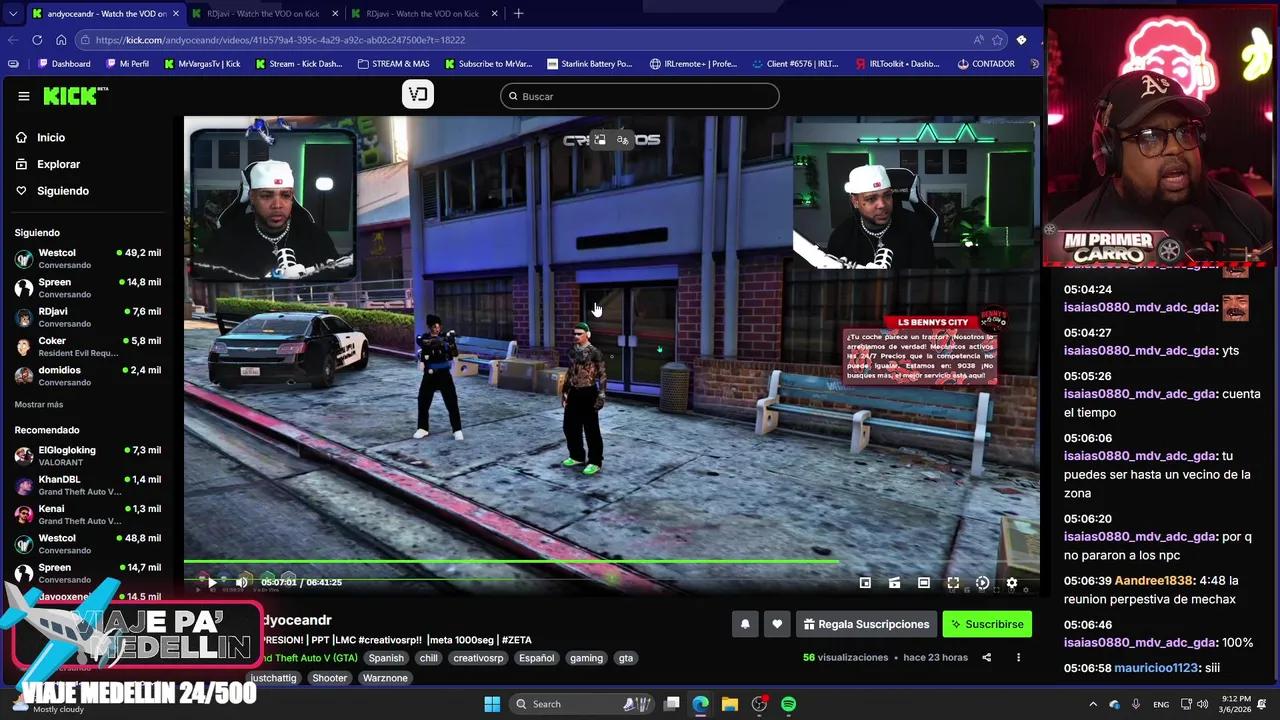Click the chill tag

click(429, 658)
